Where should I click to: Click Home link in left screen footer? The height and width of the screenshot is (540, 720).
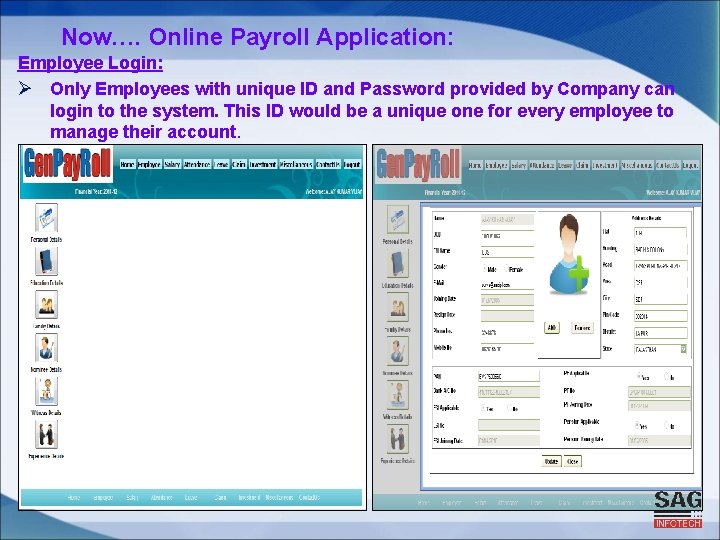tap(74, 497)
